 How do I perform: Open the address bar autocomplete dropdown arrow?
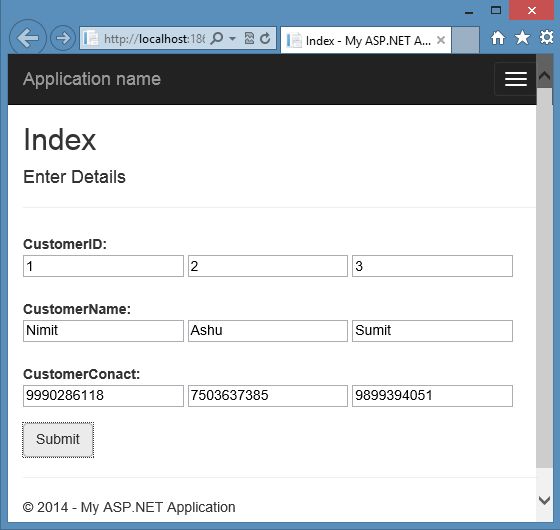(x=232, y=38)
